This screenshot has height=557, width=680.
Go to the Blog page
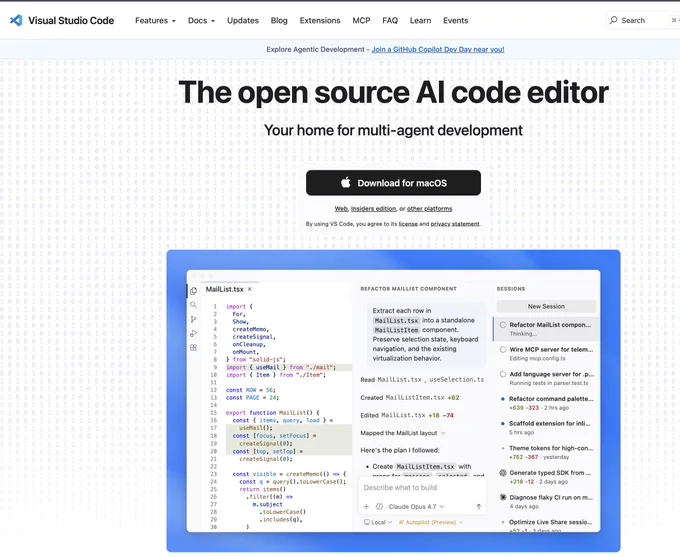279,20
